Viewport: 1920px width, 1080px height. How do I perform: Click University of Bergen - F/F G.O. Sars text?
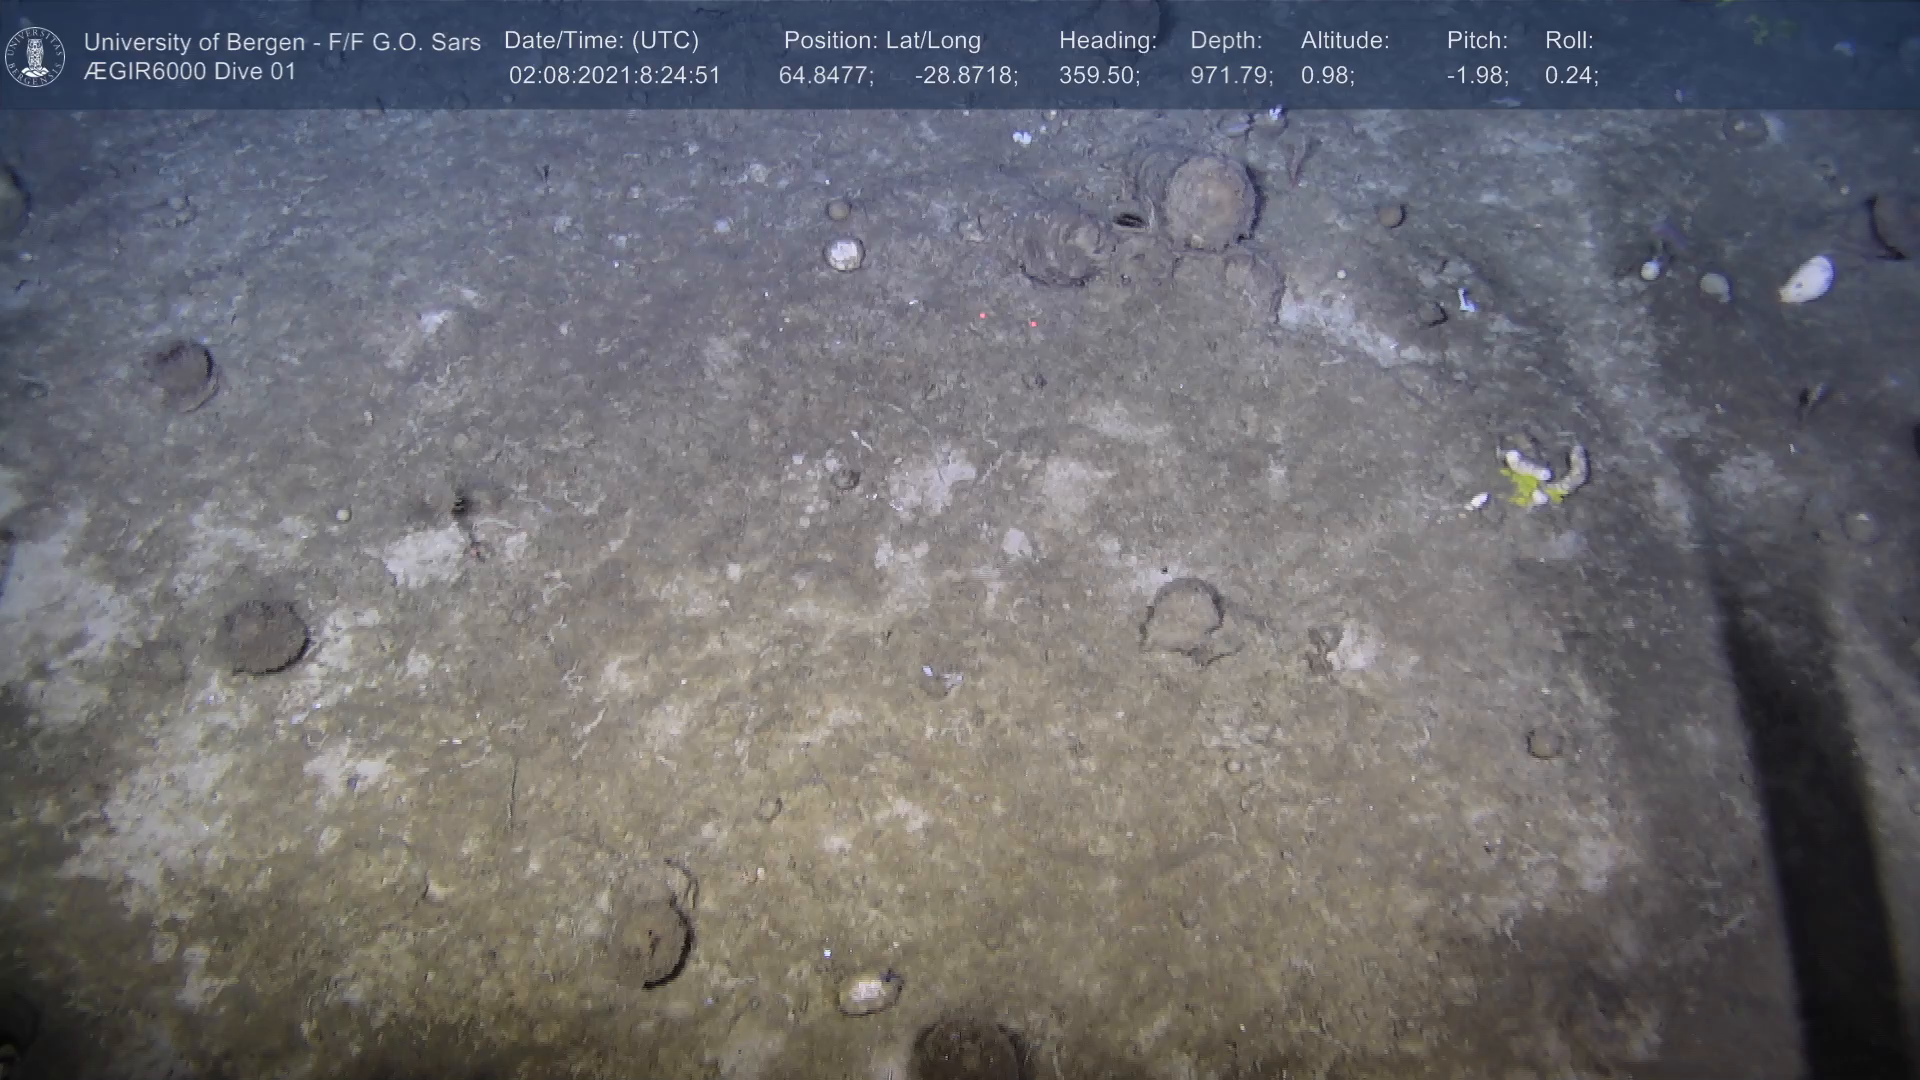(x=282, y=42)
